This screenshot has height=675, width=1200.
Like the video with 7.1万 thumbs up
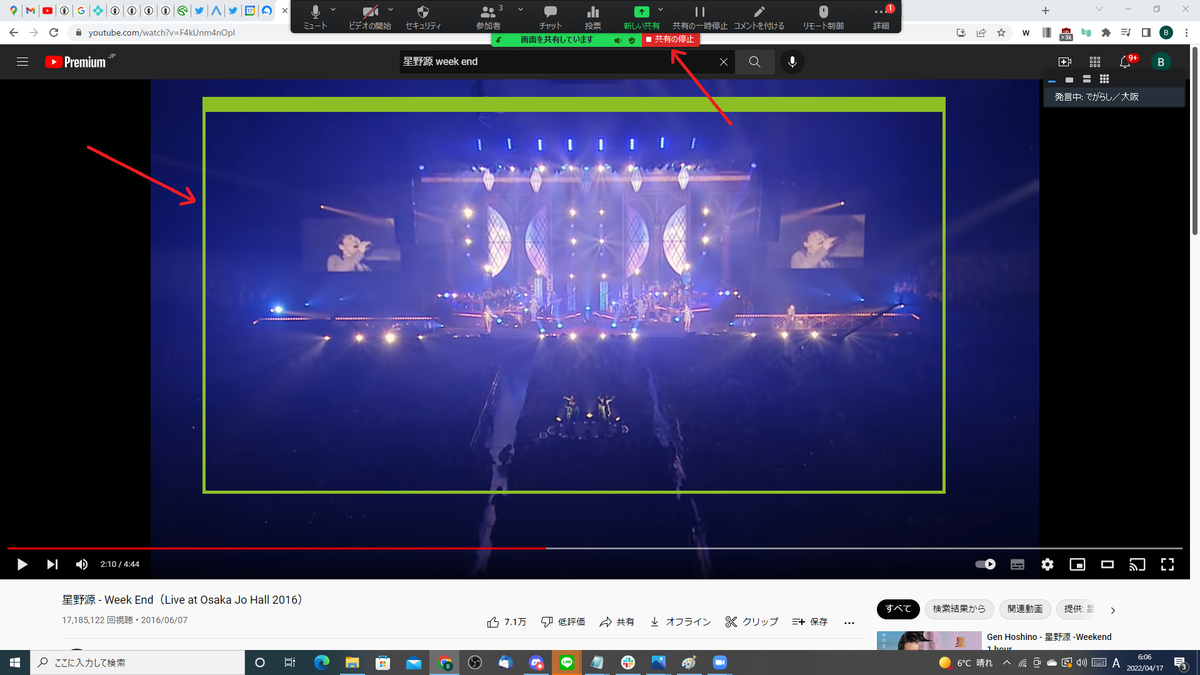(x=506, y=621)
